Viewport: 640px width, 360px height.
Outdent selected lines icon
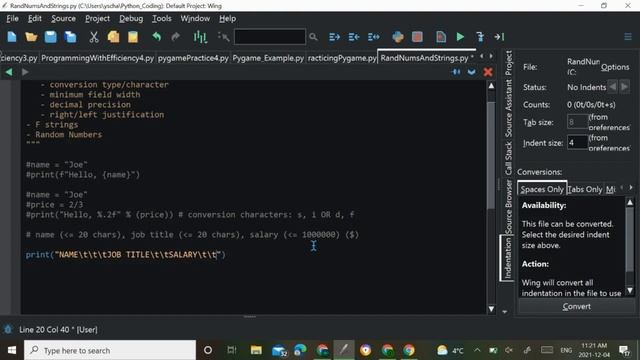(x=354, y=37)
